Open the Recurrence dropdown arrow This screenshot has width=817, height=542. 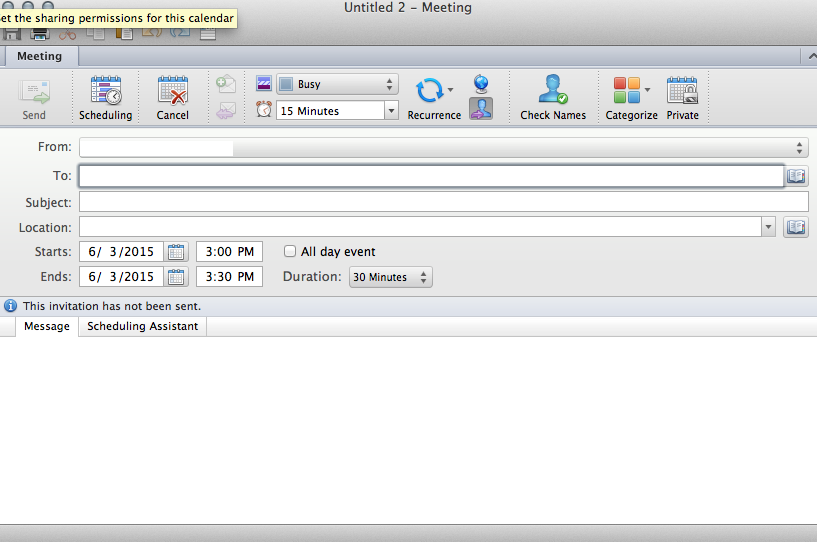[x=451, y=90]
